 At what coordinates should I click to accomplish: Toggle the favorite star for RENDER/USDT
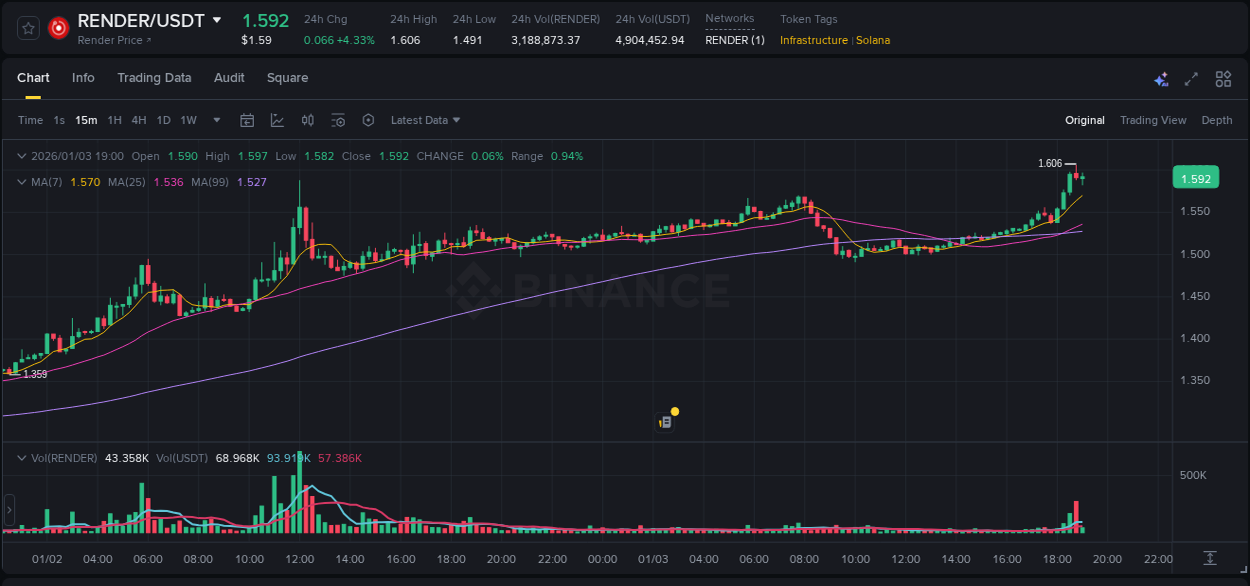pos(28,28)
